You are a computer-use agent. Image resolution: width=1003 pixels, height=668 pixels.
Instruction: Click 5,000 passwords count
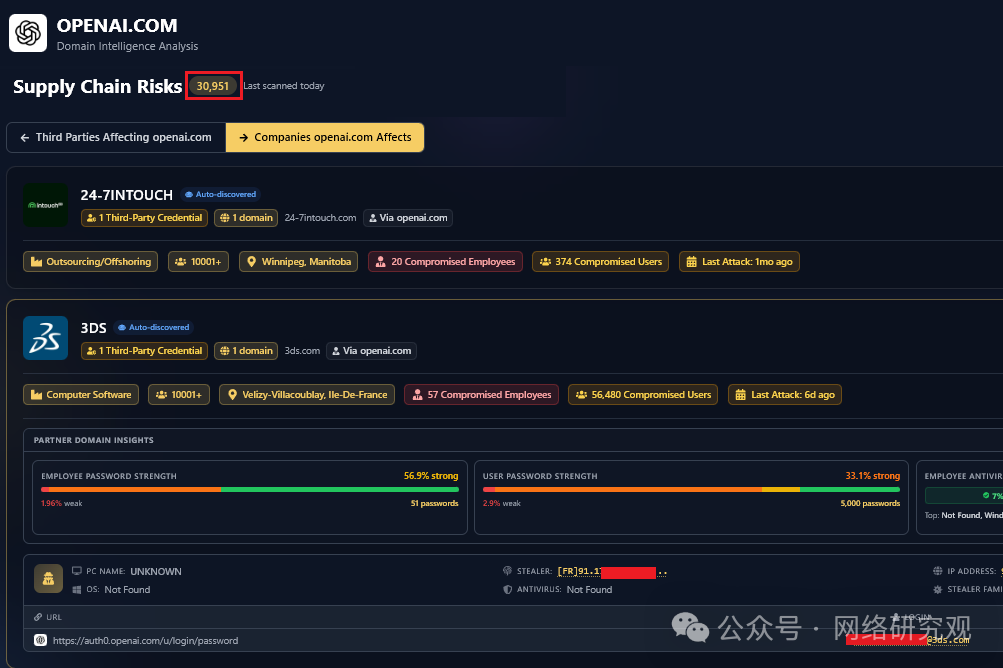coord(870,504)
